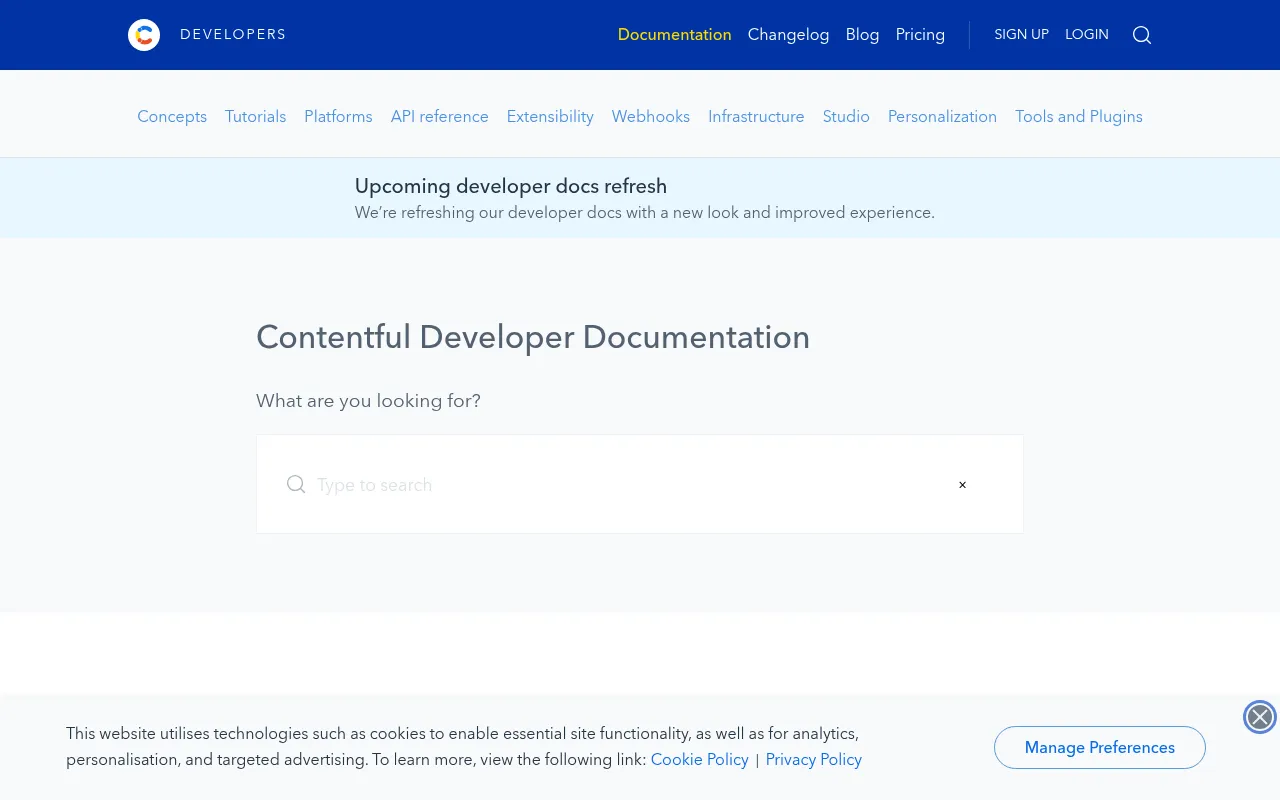Click LOGIN link
This screenshot has width=1280, height=800.
pyautogui.click(x=1087, y=35)
